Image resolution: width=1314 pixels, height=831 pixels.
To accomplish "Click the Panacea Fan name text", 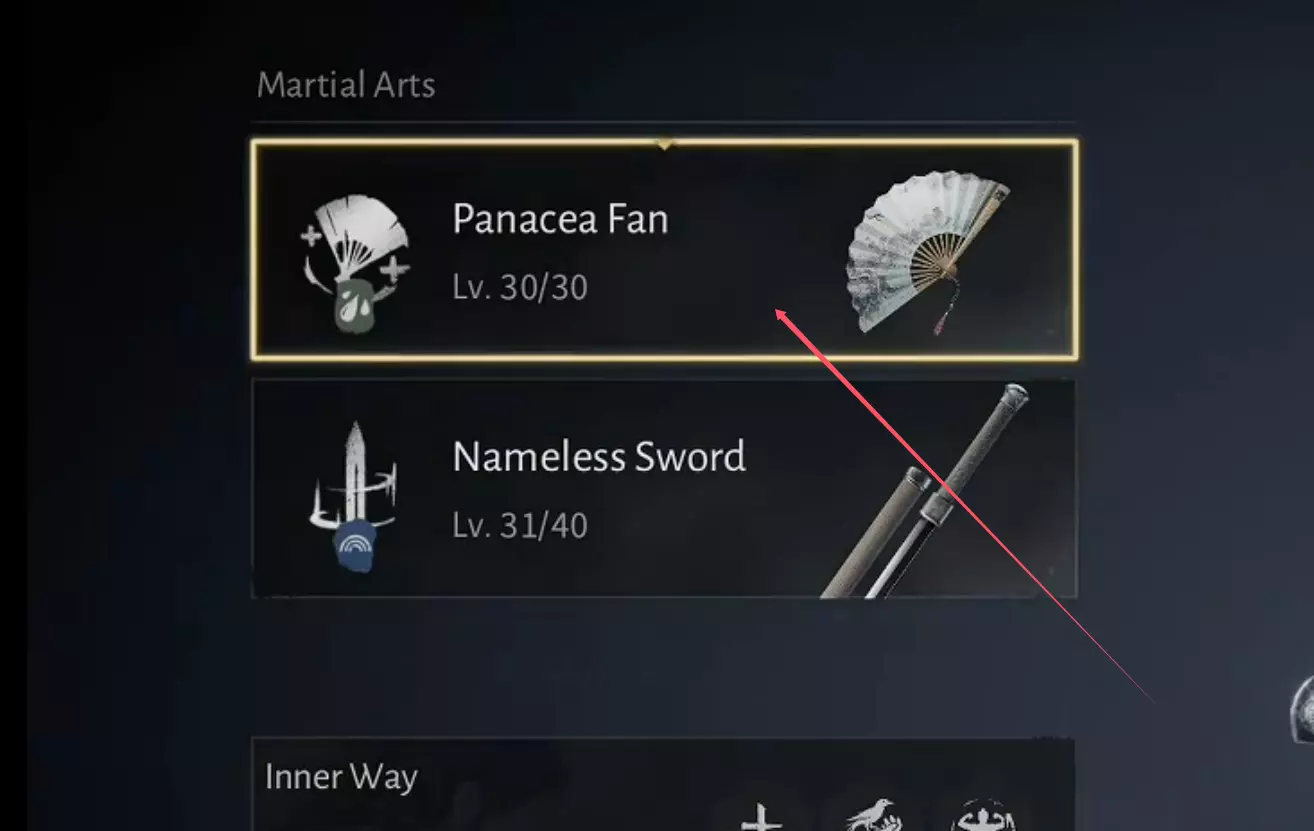I will [560, 219].
